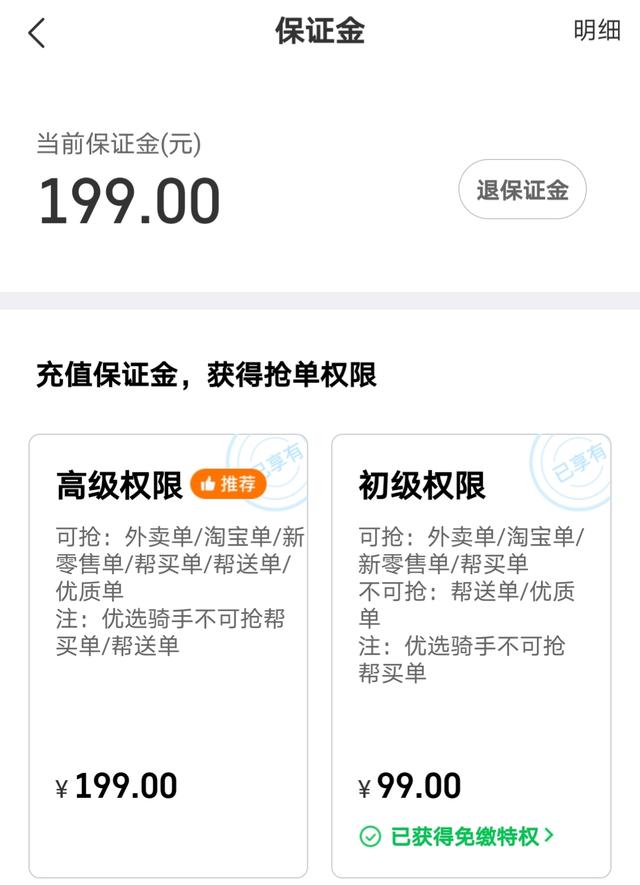Tap the current deposit amount 199.00
The height and width of the screenshot is (885, 640).
(129, 201)
